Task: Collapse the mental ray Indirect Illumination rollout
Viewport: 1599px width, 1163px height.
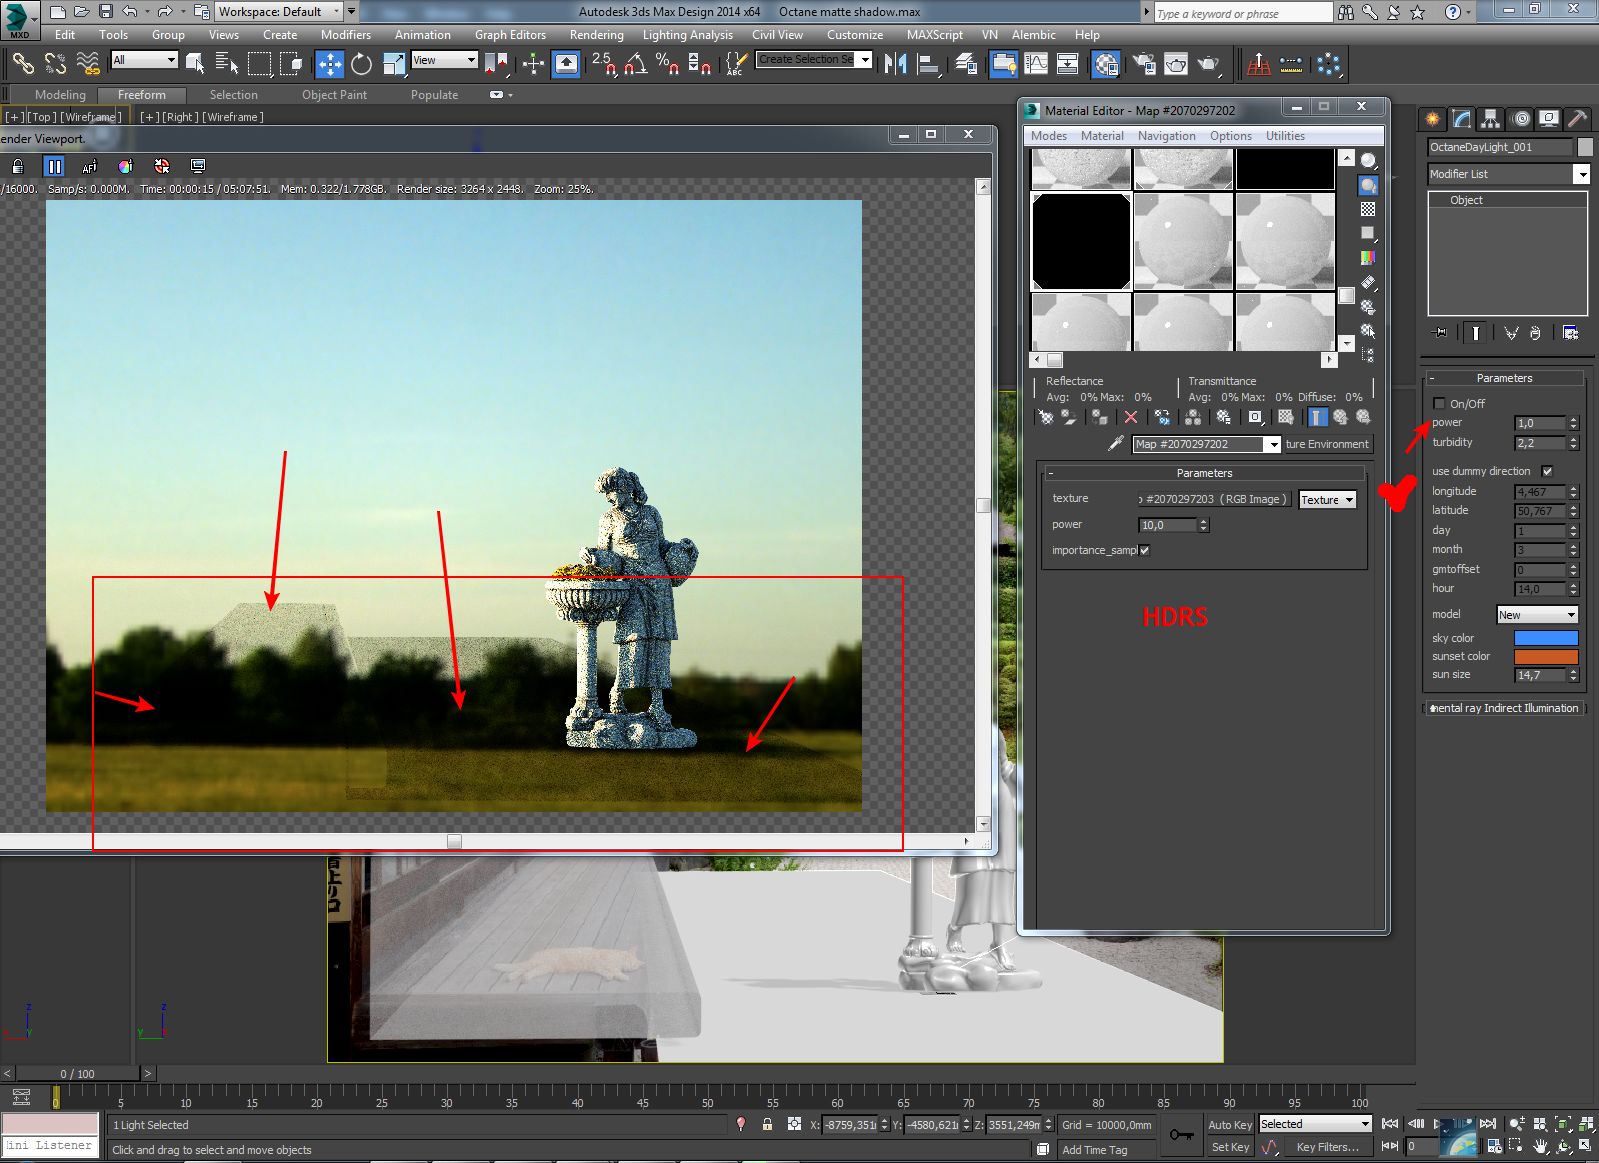Action: tap(1505, 708)
